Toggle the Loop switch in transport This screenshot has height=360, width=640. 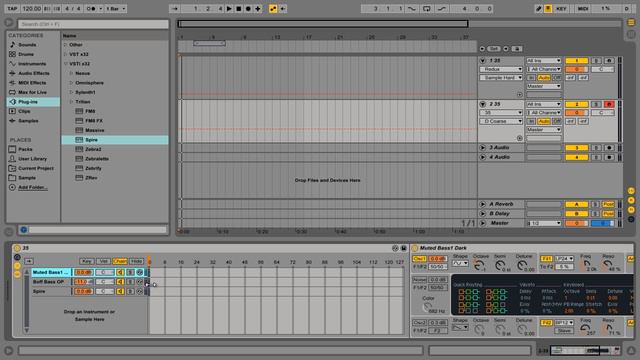[x=427, y=9]
